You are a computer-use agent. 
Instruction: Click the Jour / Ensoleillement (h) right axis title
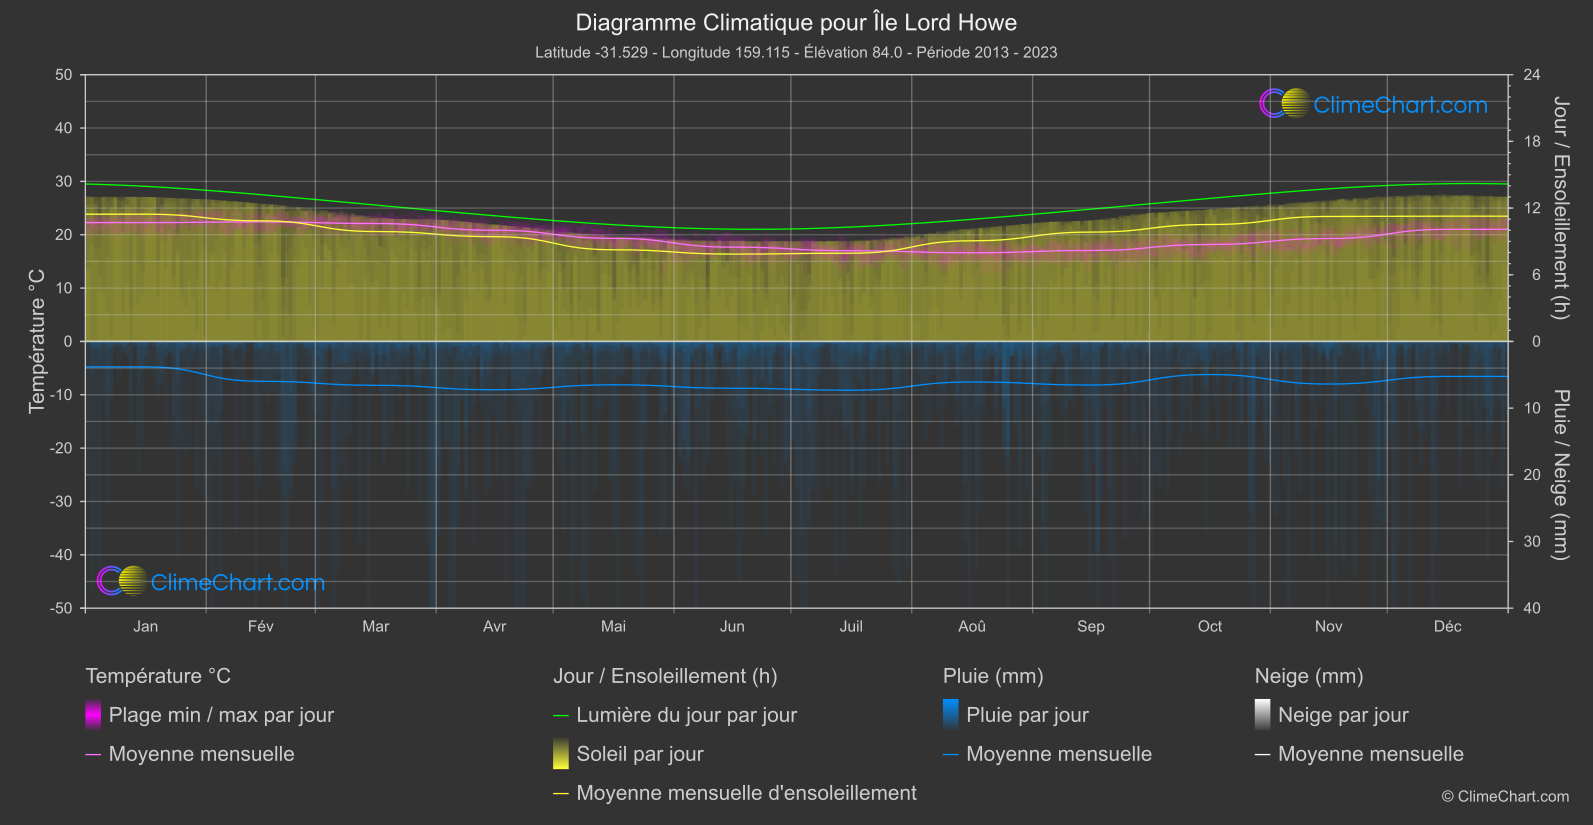point(1560,208)
